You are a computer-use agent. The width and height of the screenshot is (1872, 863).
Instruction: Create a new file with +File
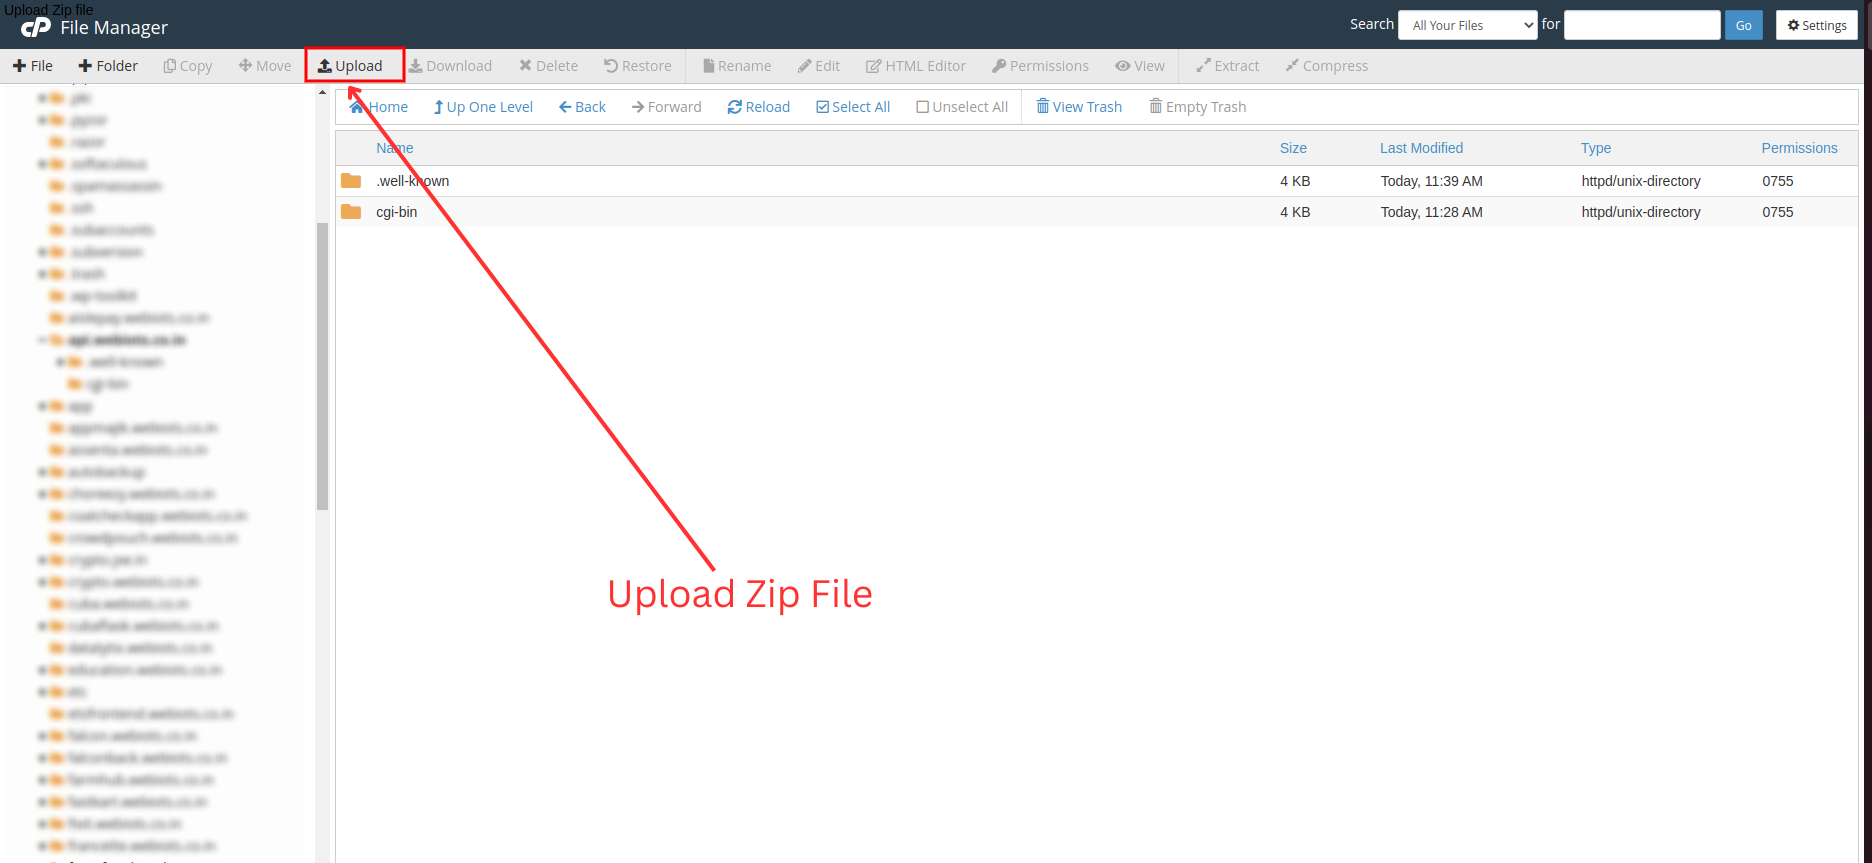click(33, 66)
